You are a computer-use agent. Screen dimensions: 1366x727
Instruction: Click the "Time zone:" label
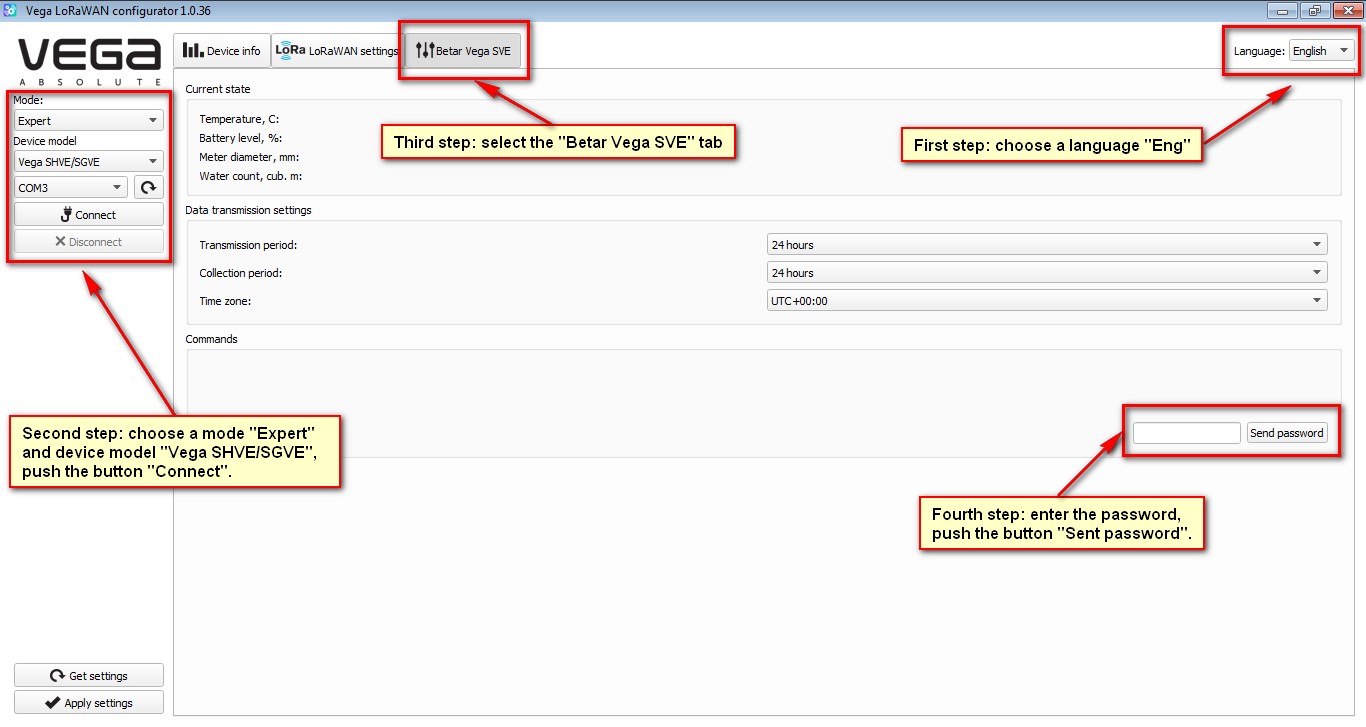(x=224, y=301)
